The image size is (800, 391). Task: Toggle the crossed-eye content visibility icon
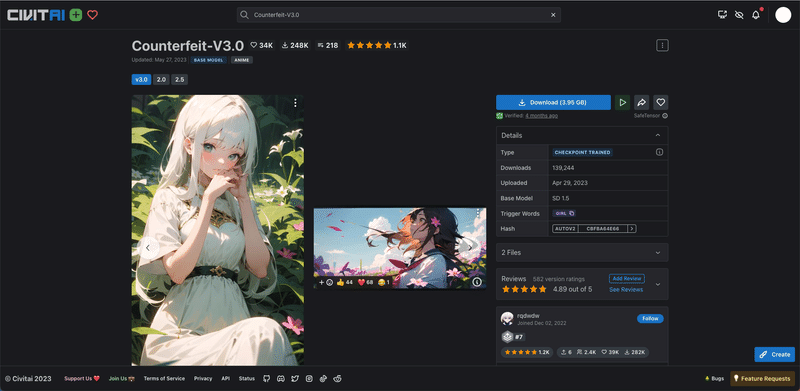pos(739,15)
